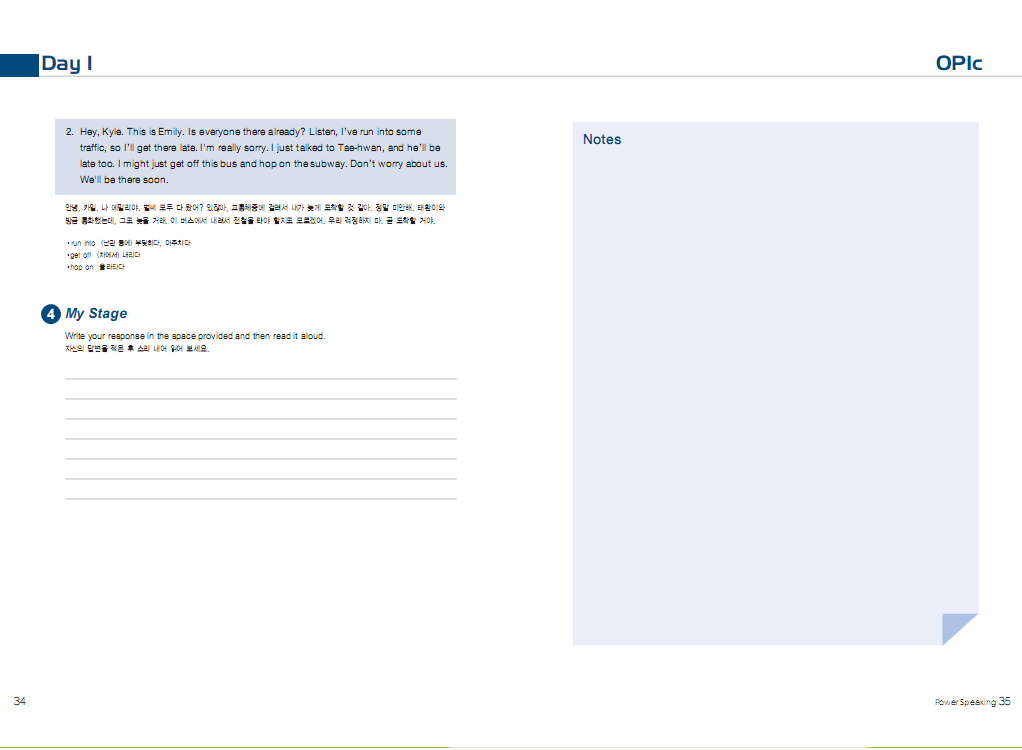Click the 'We'll be there soon' sentence
This screenshot has width=1022, height=750.
tap(124, 180)
